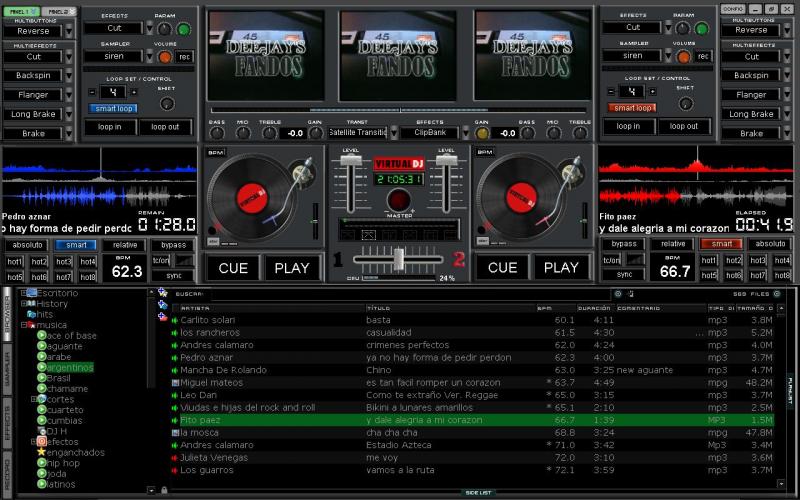Enable bypass mode on the left deck
800x500 pixels.
[174, 244]
